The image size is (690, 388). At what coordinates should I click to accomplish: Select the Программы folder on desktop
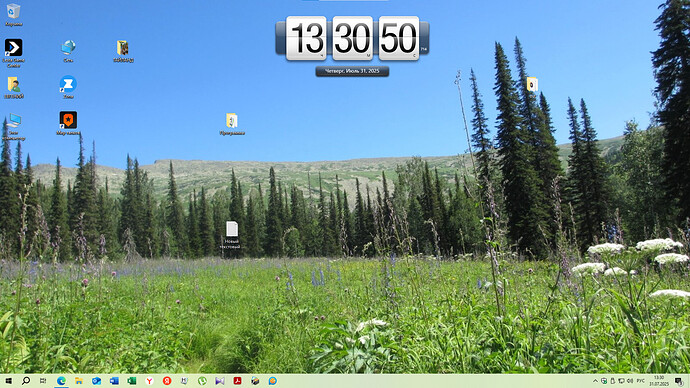click(x=232, y=124)
